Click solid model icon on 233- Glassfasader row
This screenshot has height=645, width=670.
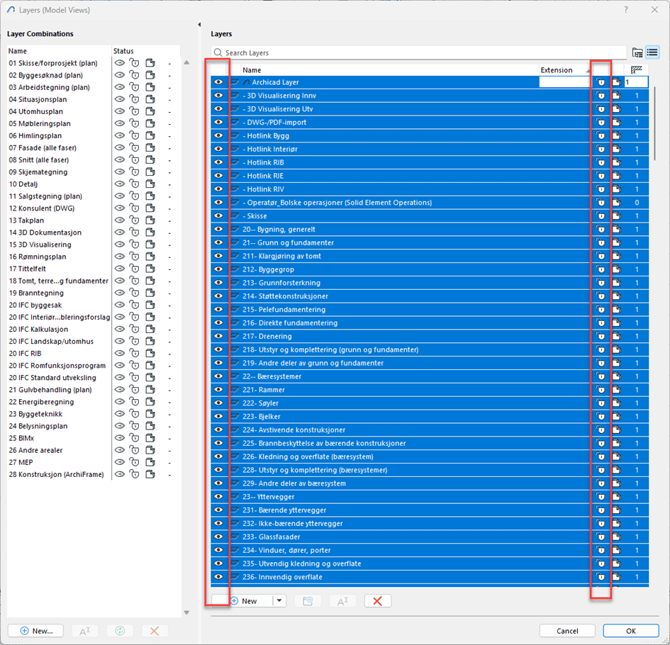tap(617, 537)
